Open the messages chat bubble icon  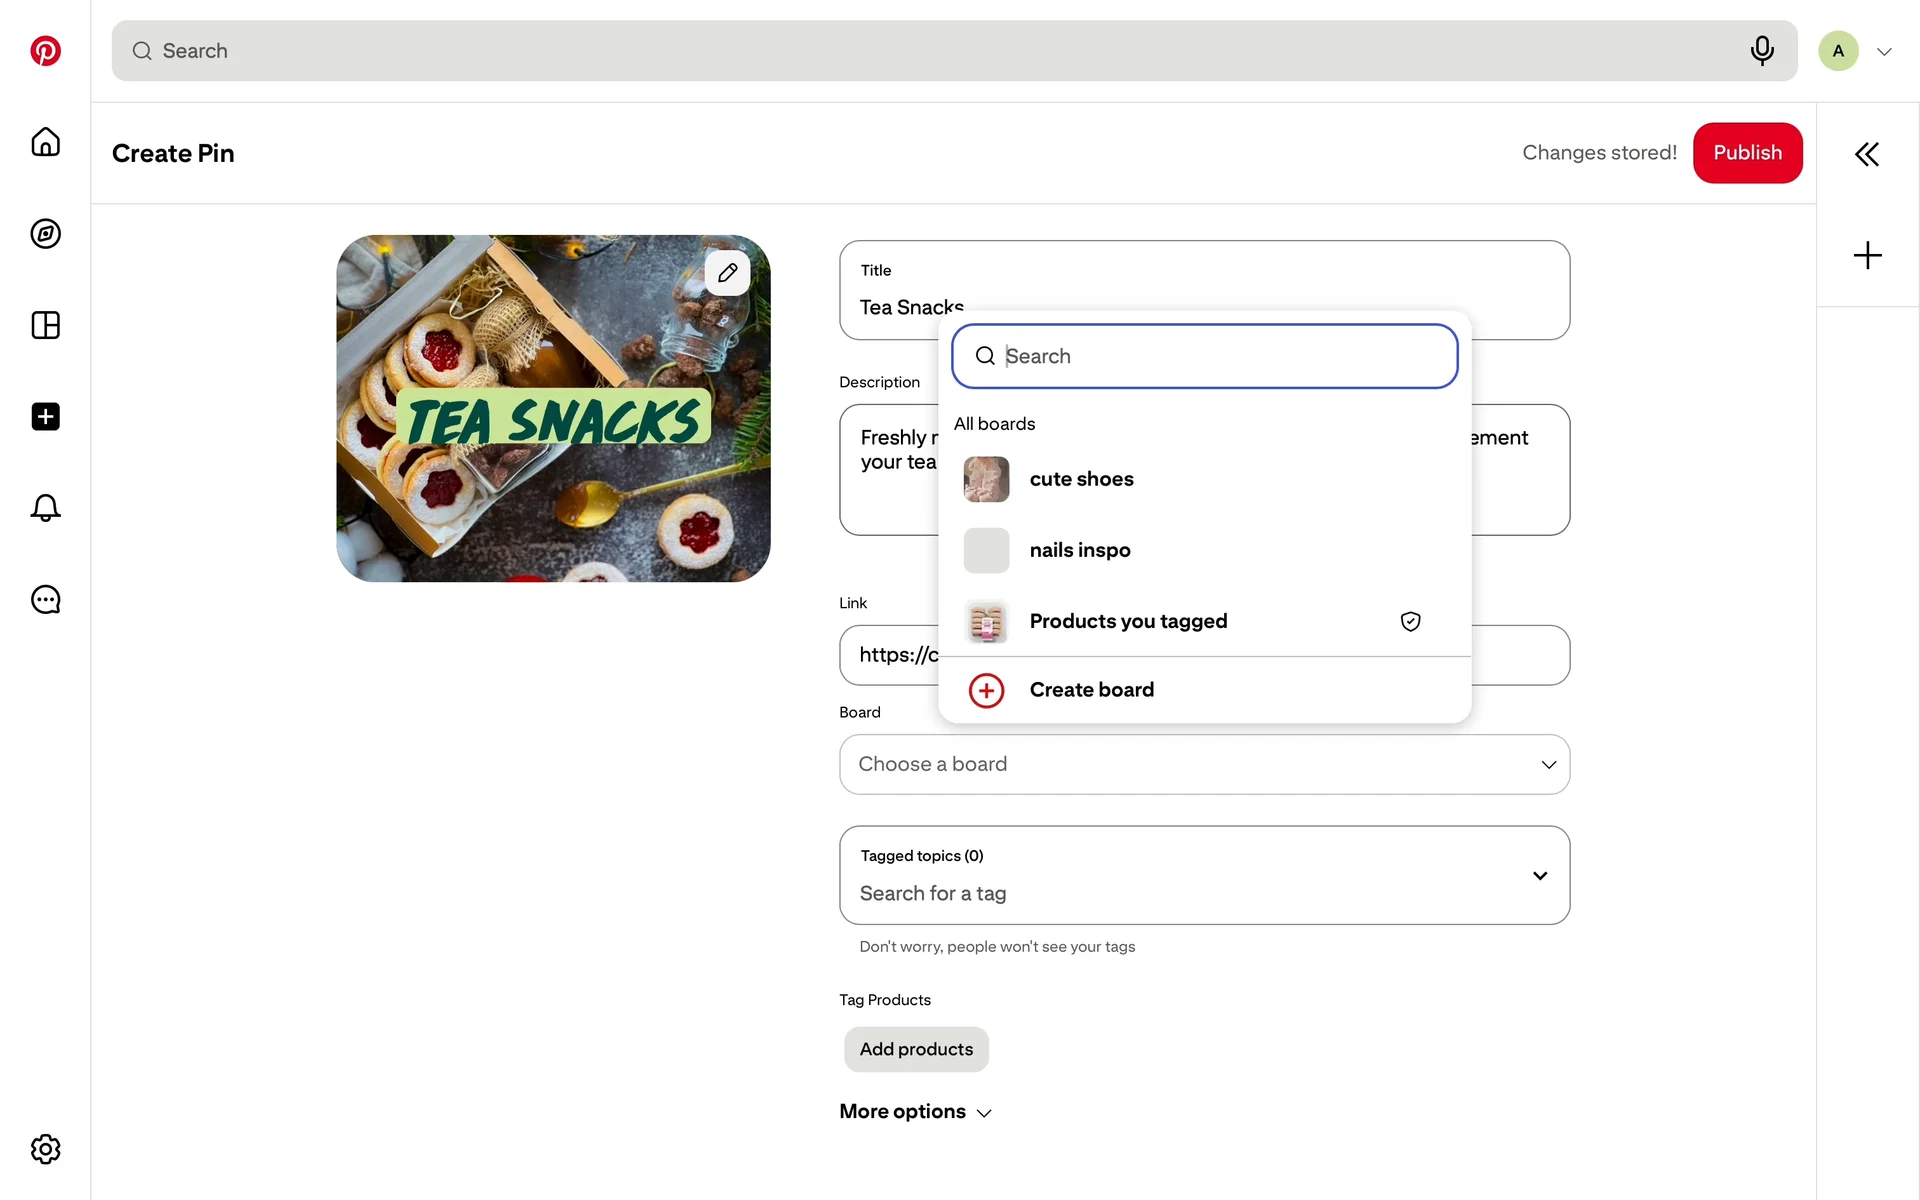[x=45, y=600]
